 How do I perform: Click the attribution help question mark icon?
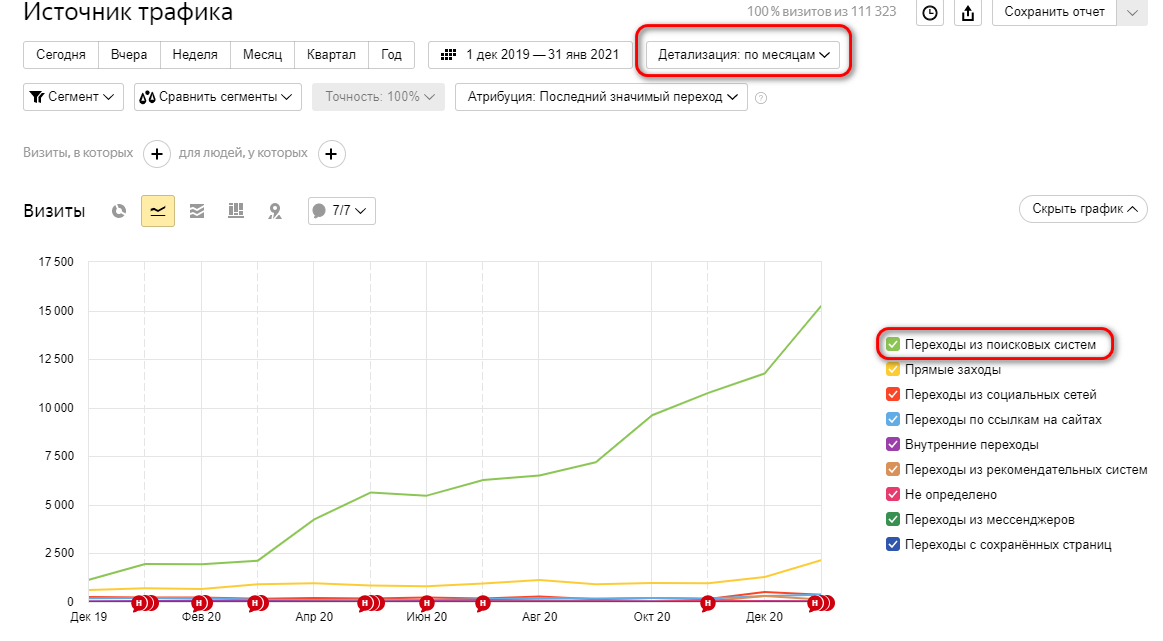761,97
